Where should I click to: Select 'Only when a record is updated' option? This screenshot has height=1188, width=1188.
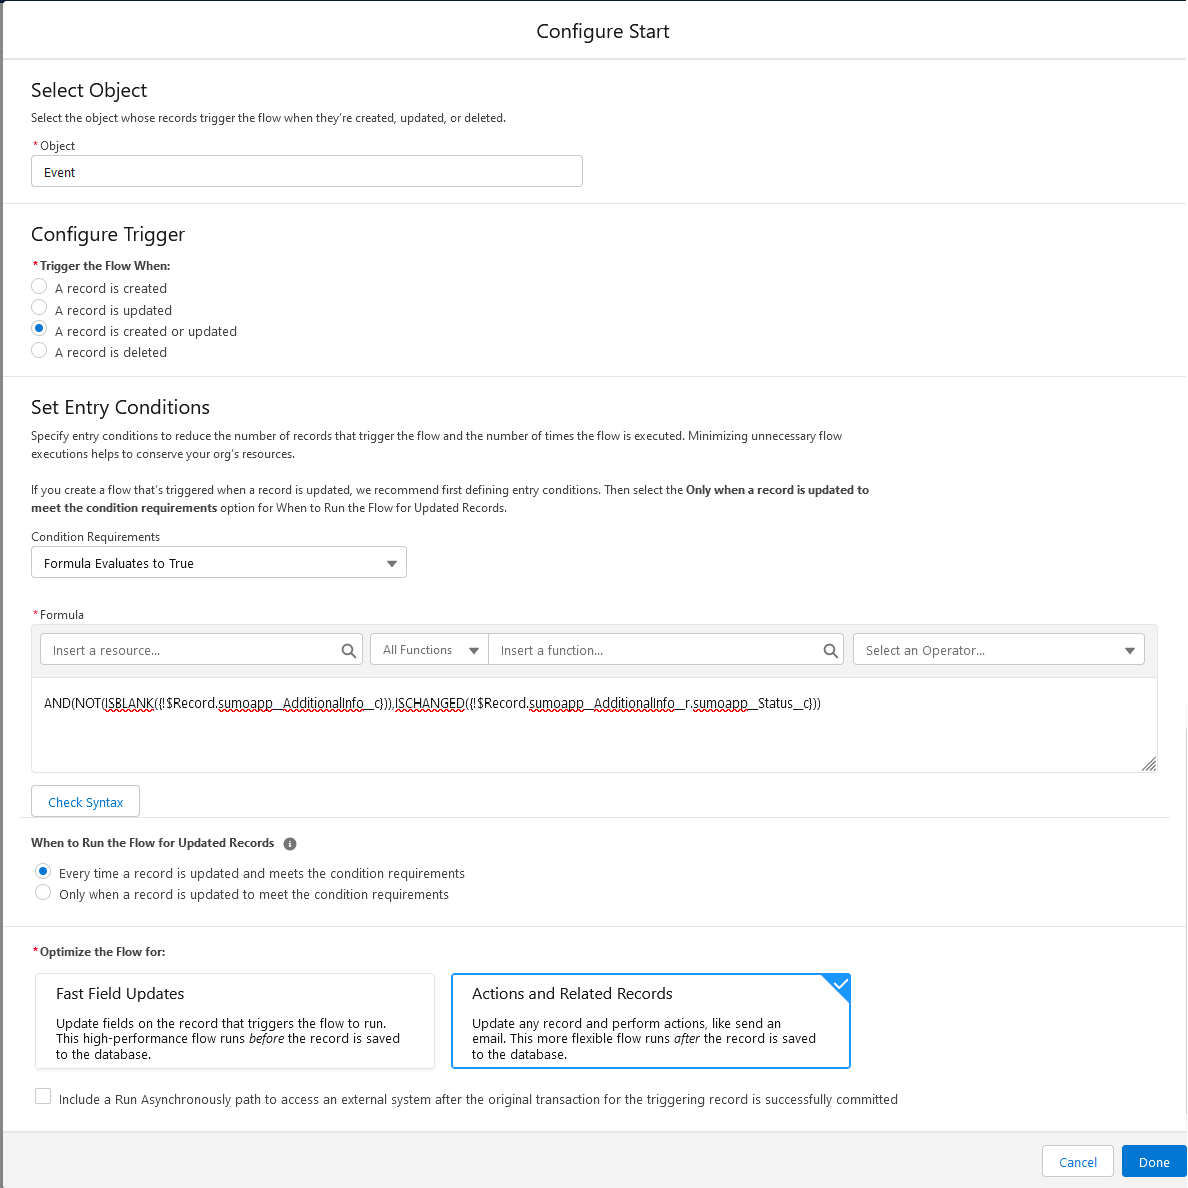43,893
